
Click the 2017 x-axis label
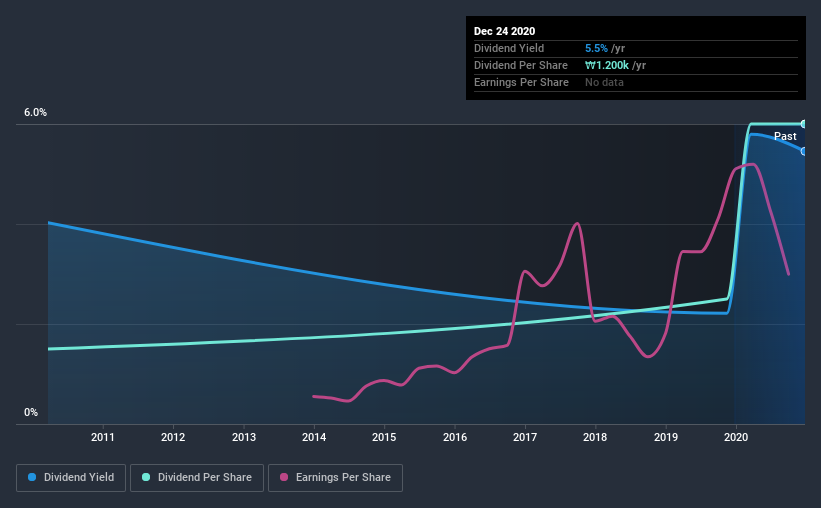coord(525,437)
